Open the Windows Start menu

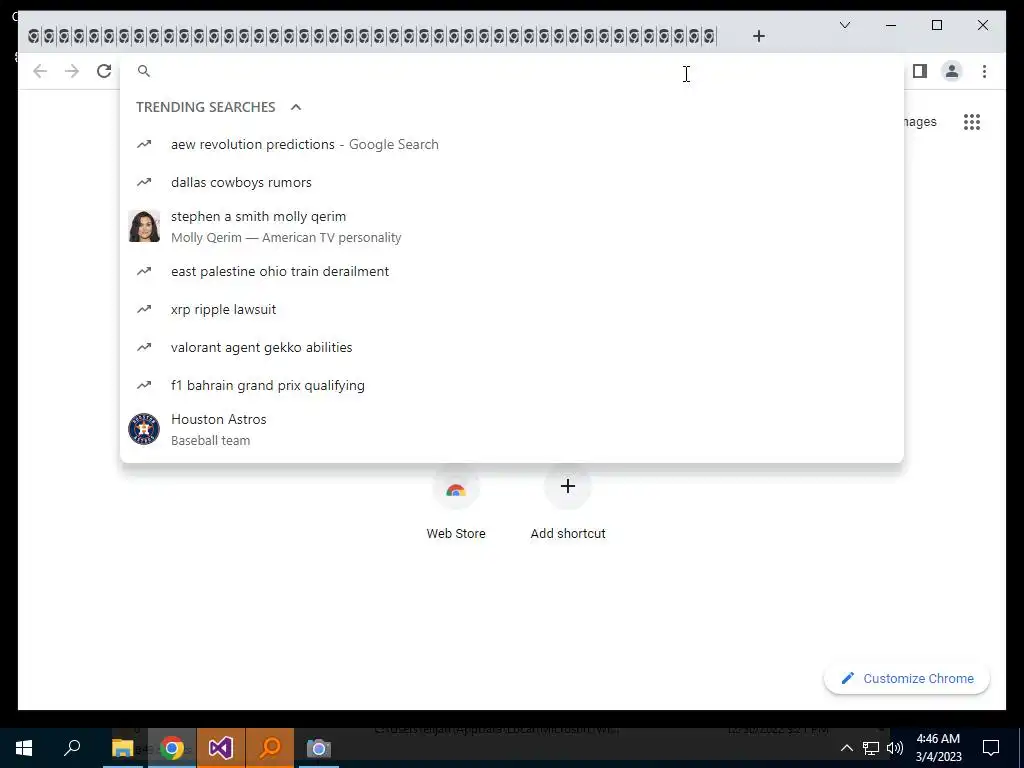click(24, 748)
